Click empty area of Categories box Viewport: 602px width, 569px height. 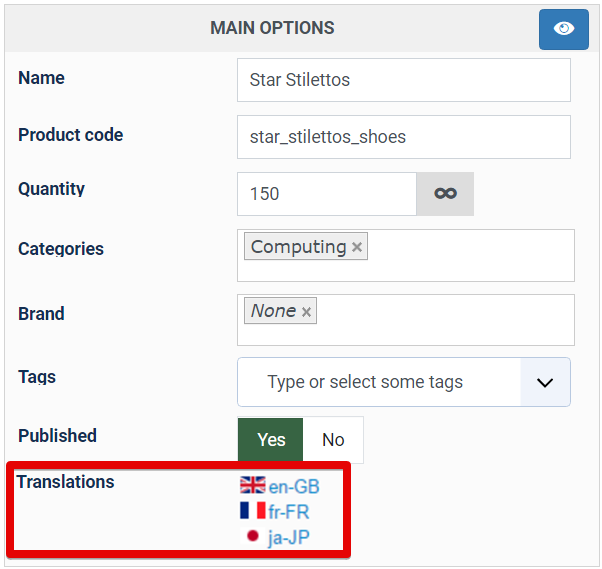[470, 255]
